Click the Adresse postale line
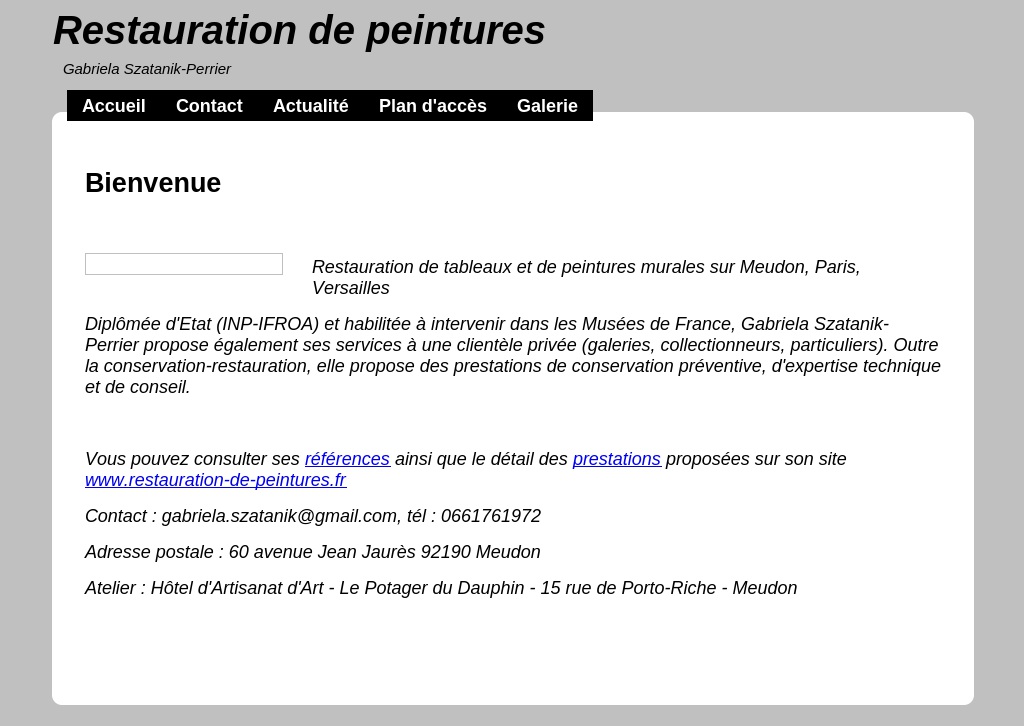Viewport: 1024px width, 726px height. click(313, 552)
